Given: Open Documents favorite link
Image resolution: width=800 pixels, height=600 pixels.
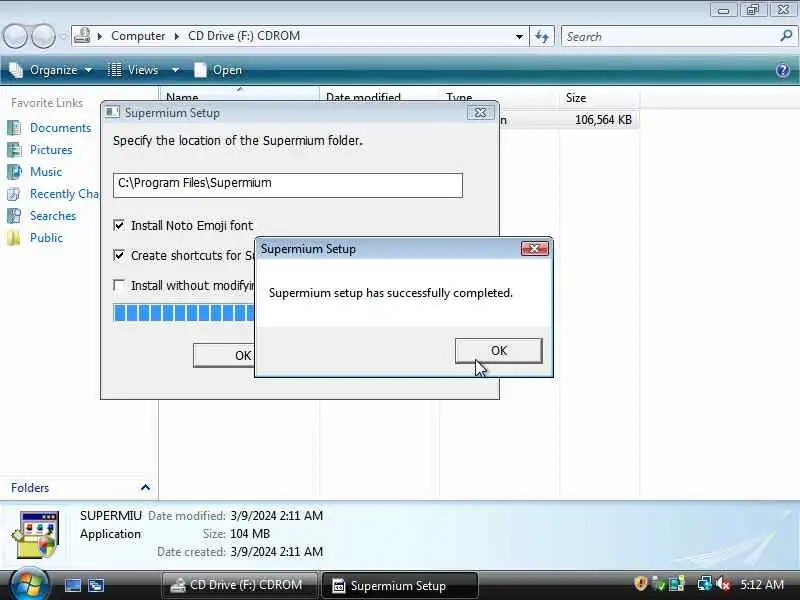Looking at the screenshot, I should (60, 128).
